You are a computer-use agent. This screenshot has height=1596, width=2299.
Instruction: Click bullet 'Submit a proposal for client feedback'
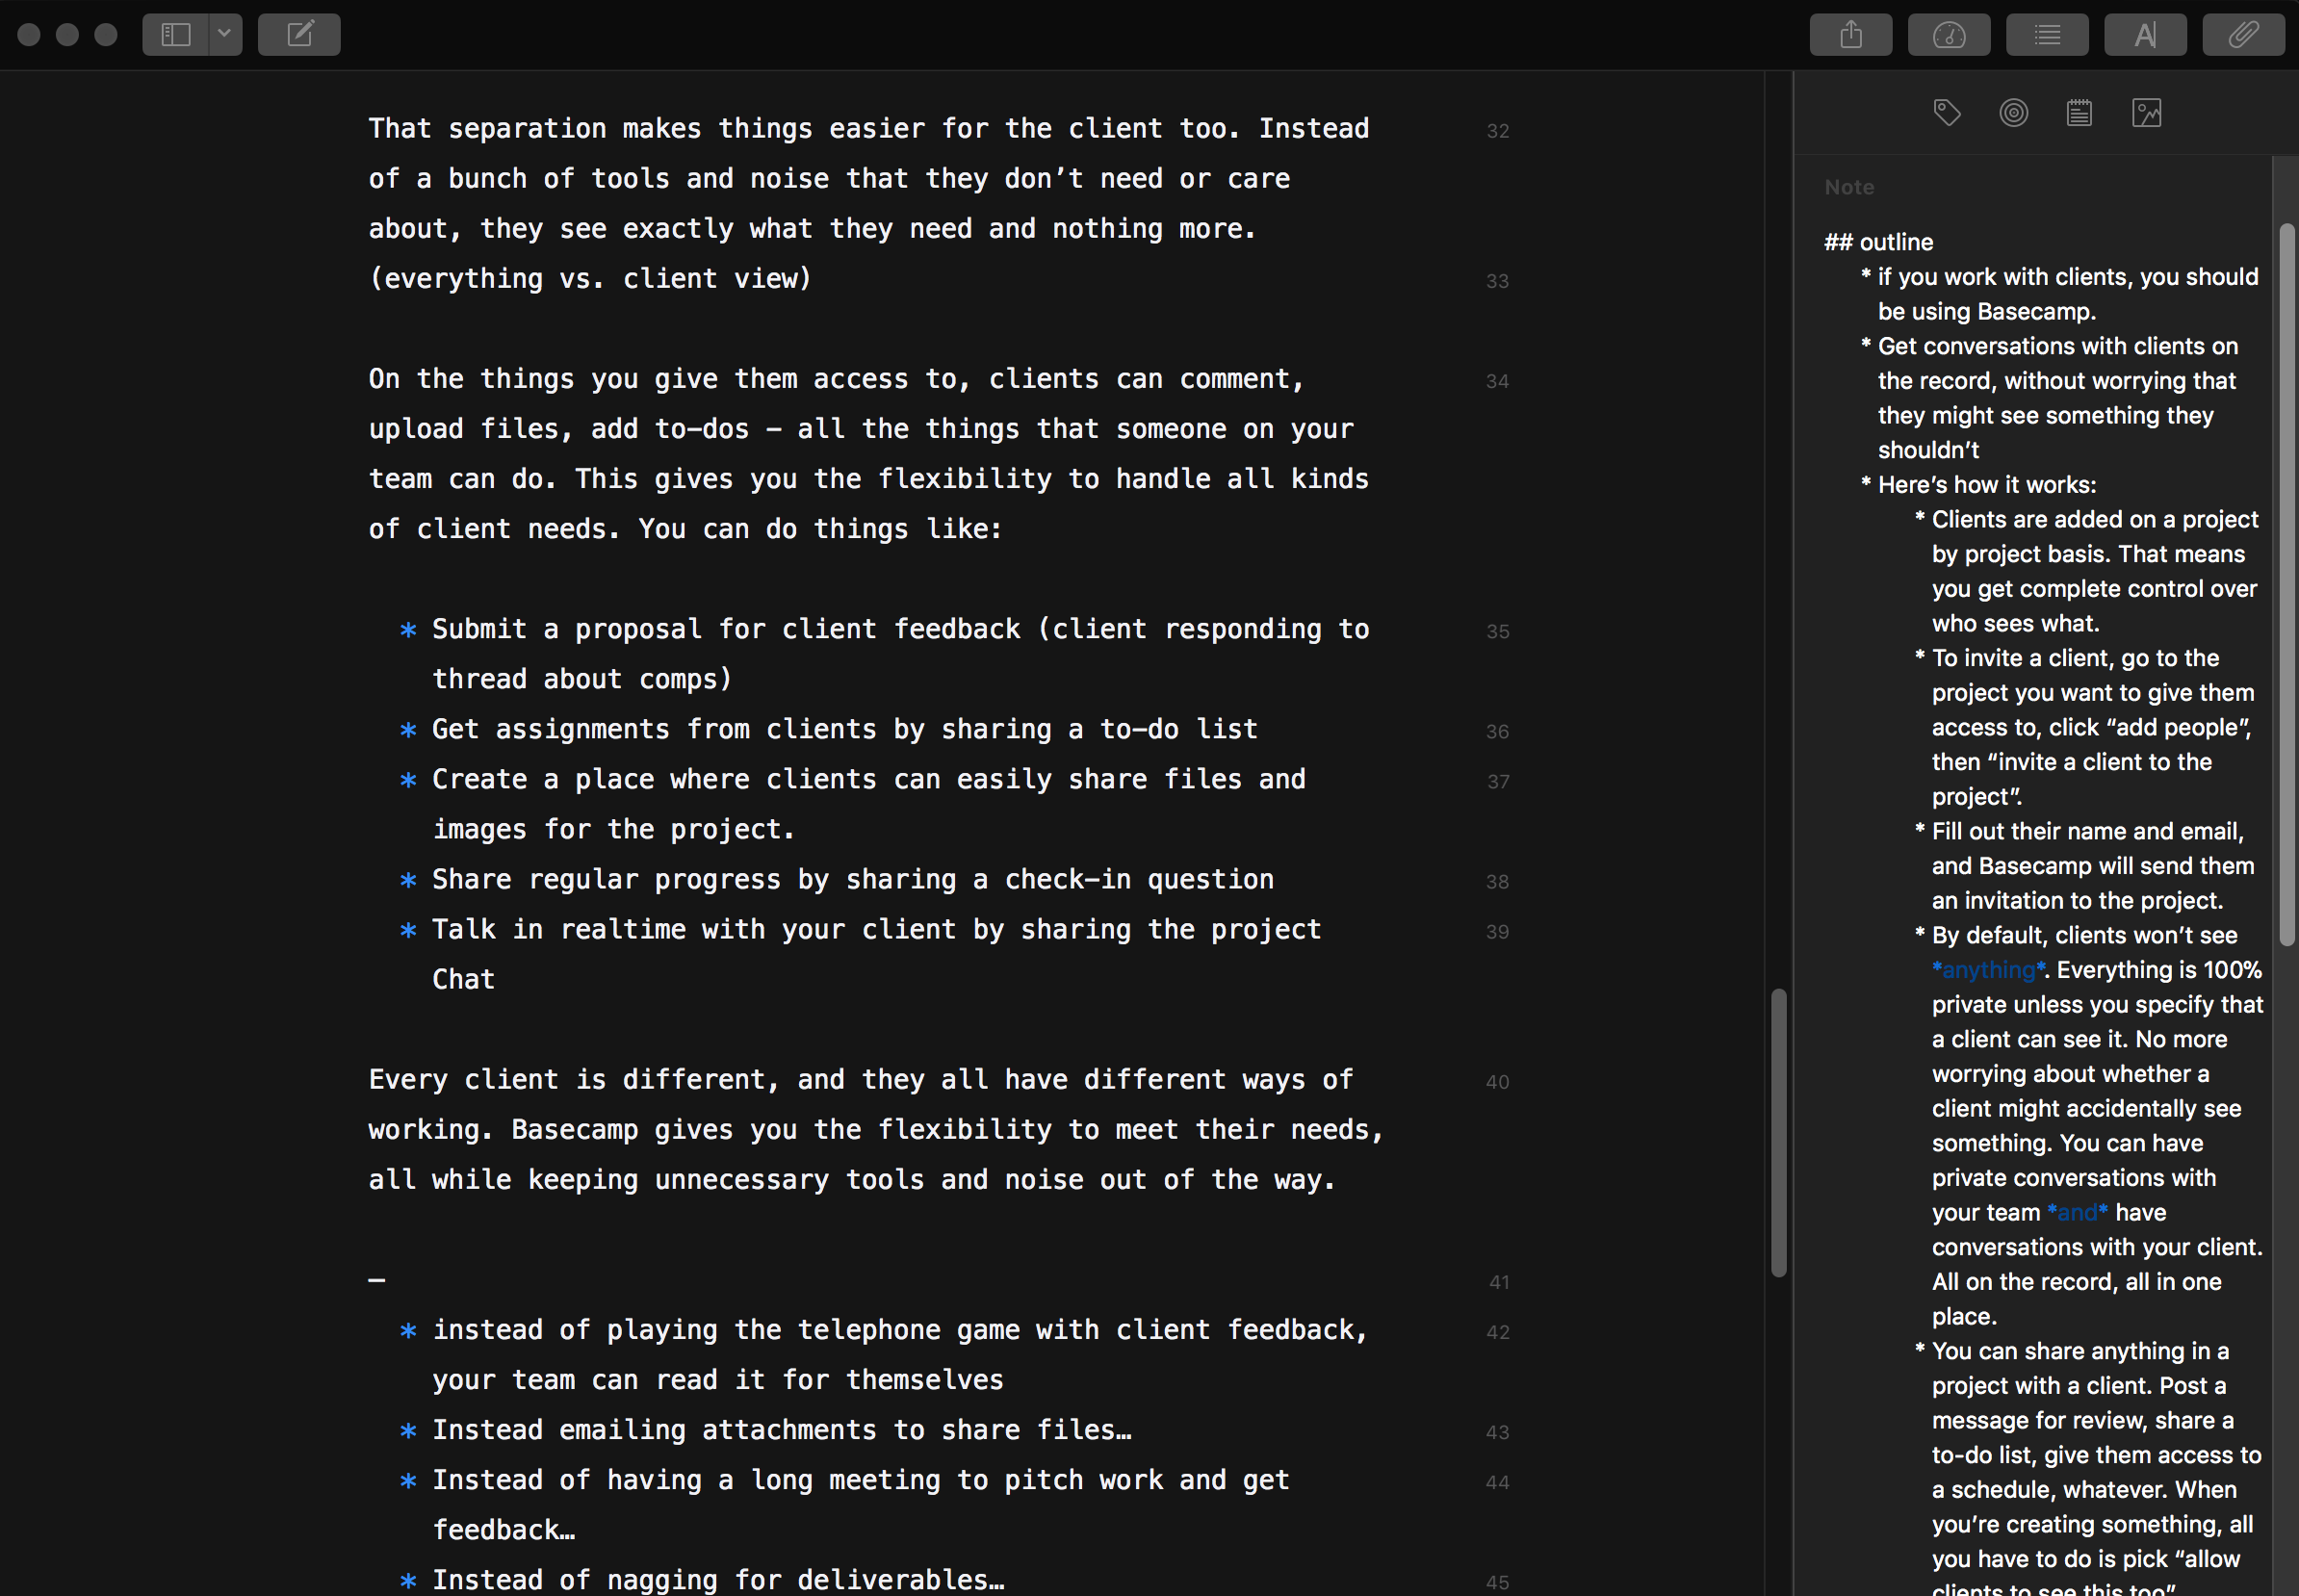(x=900, y=628)
